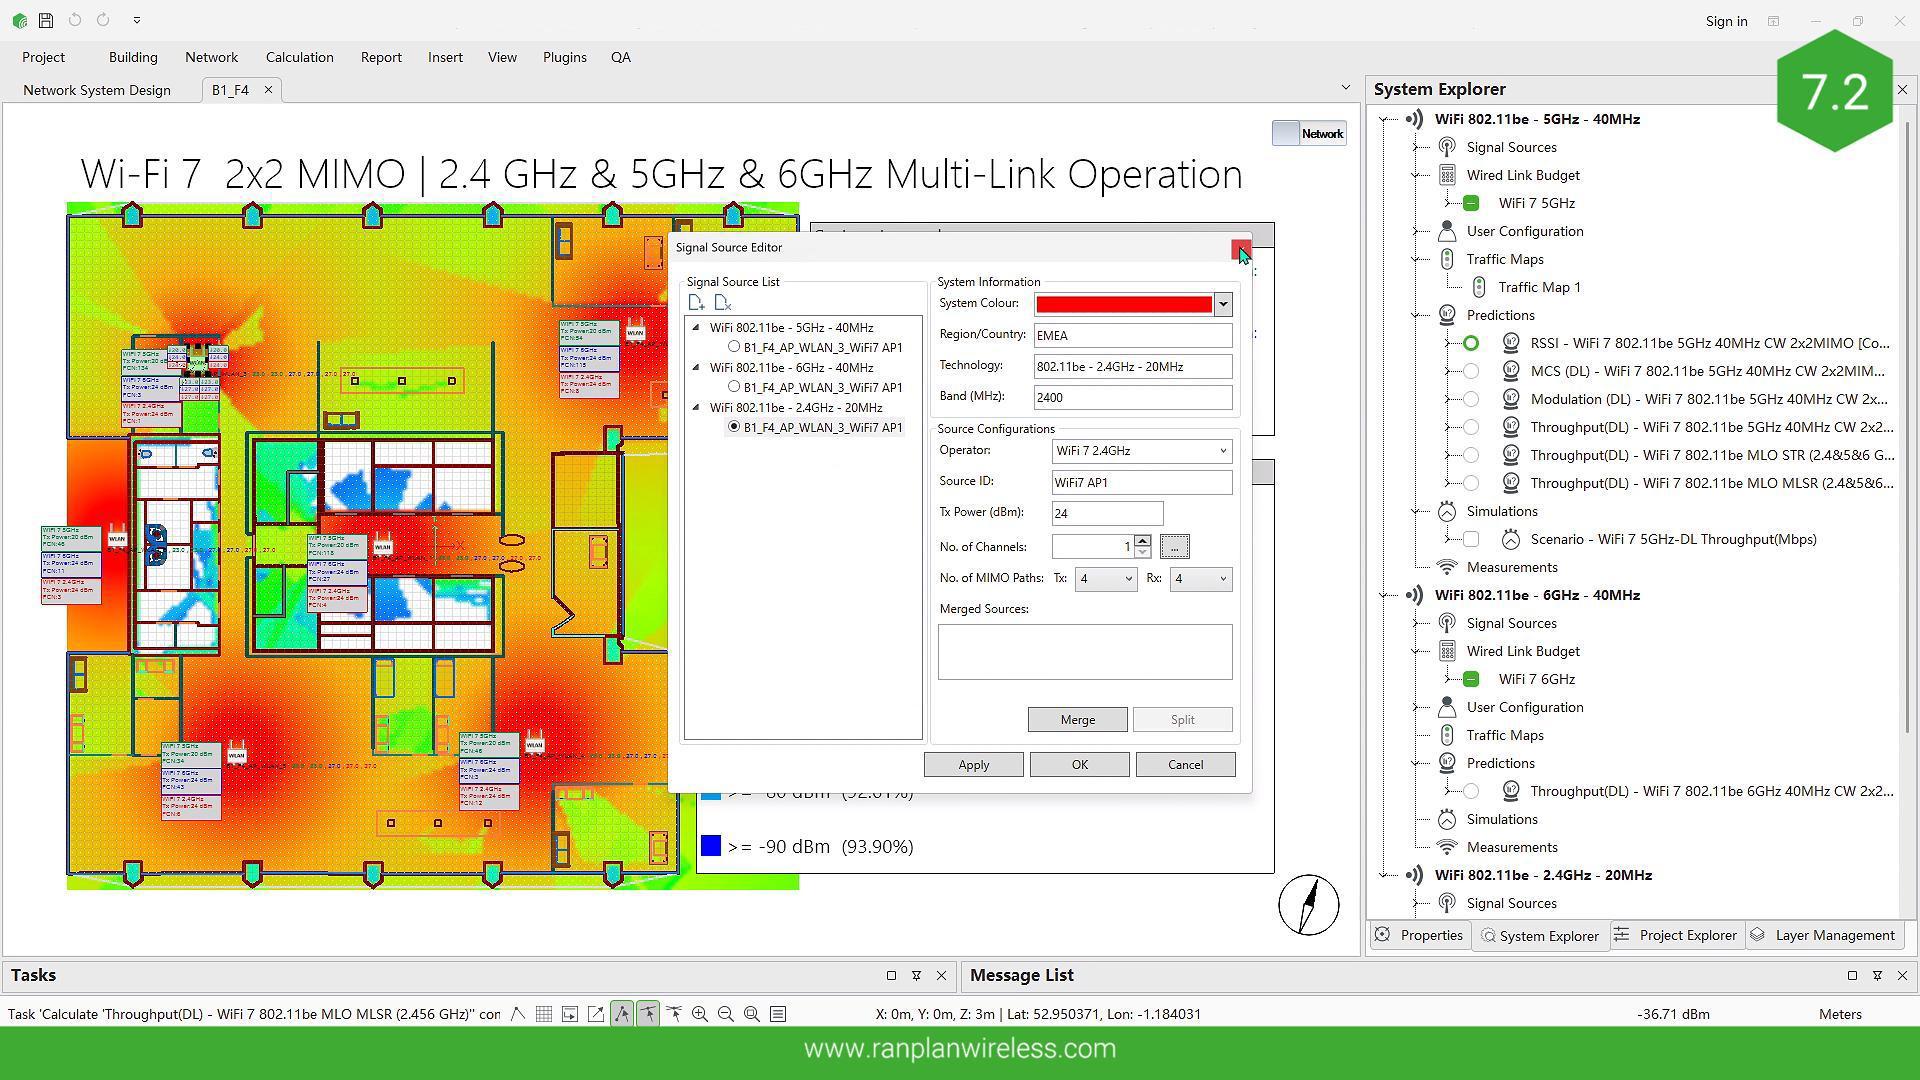Click the Redo arrow in the title bar
The height and width of the screenshot is (1080, 1920).
point(103,20)
